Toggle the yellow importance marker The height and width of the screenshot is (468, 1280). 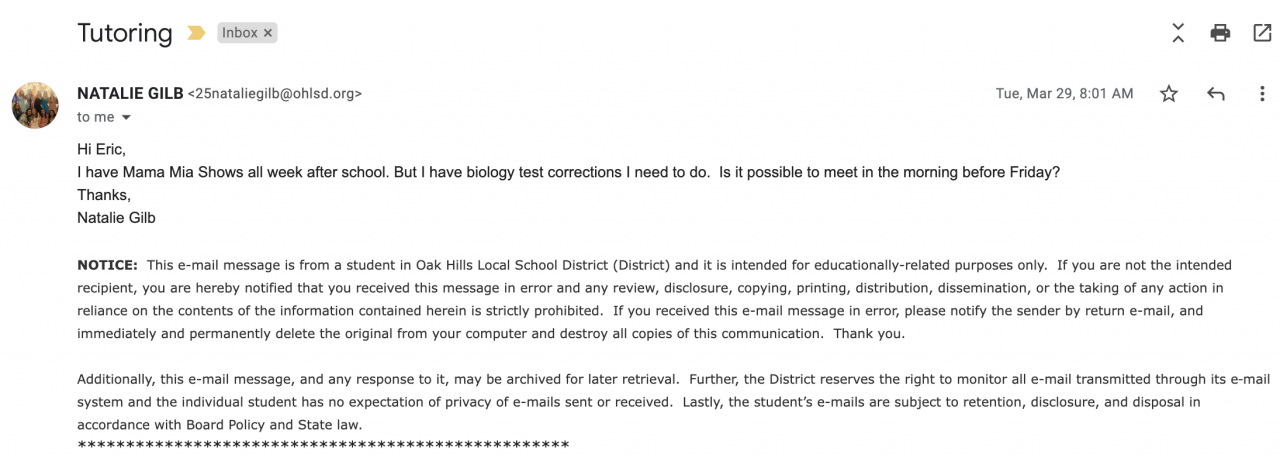193,33
